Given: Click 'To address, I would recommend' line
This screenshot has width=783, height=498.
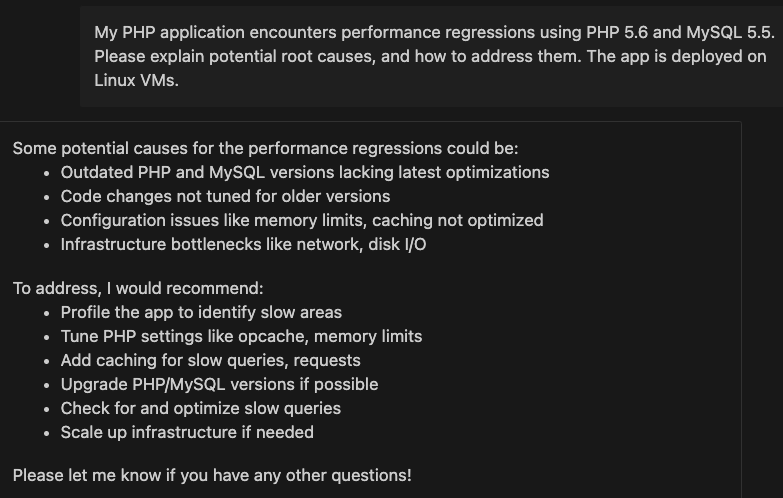Looking at the screenshot, I should pos(138,288).
